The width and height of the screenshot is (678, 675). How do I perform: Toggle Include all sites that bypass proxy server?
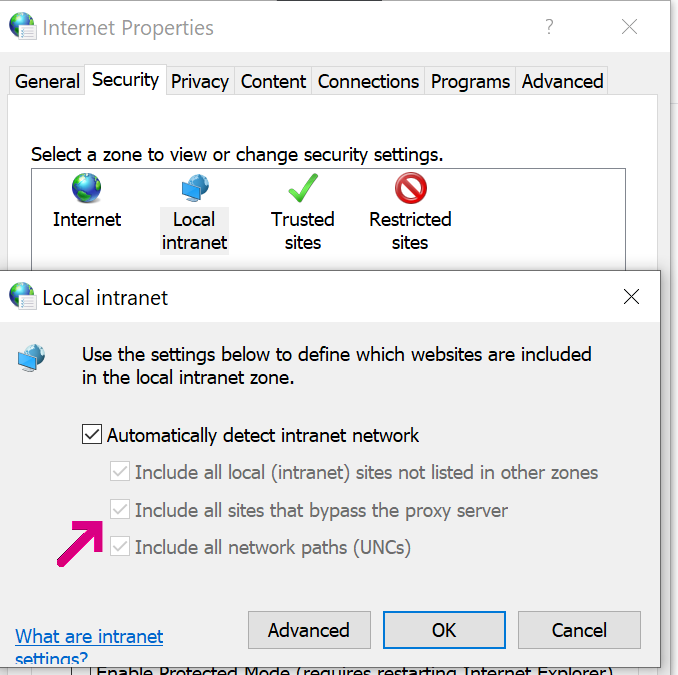click(x=120, y=510)
